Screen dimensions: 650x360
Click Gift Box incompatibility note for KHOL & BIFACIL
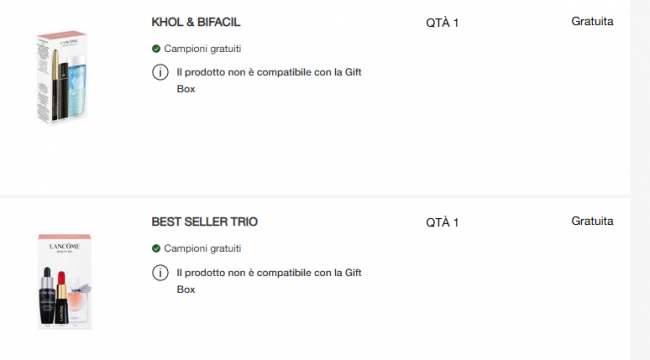click(269, 80)
